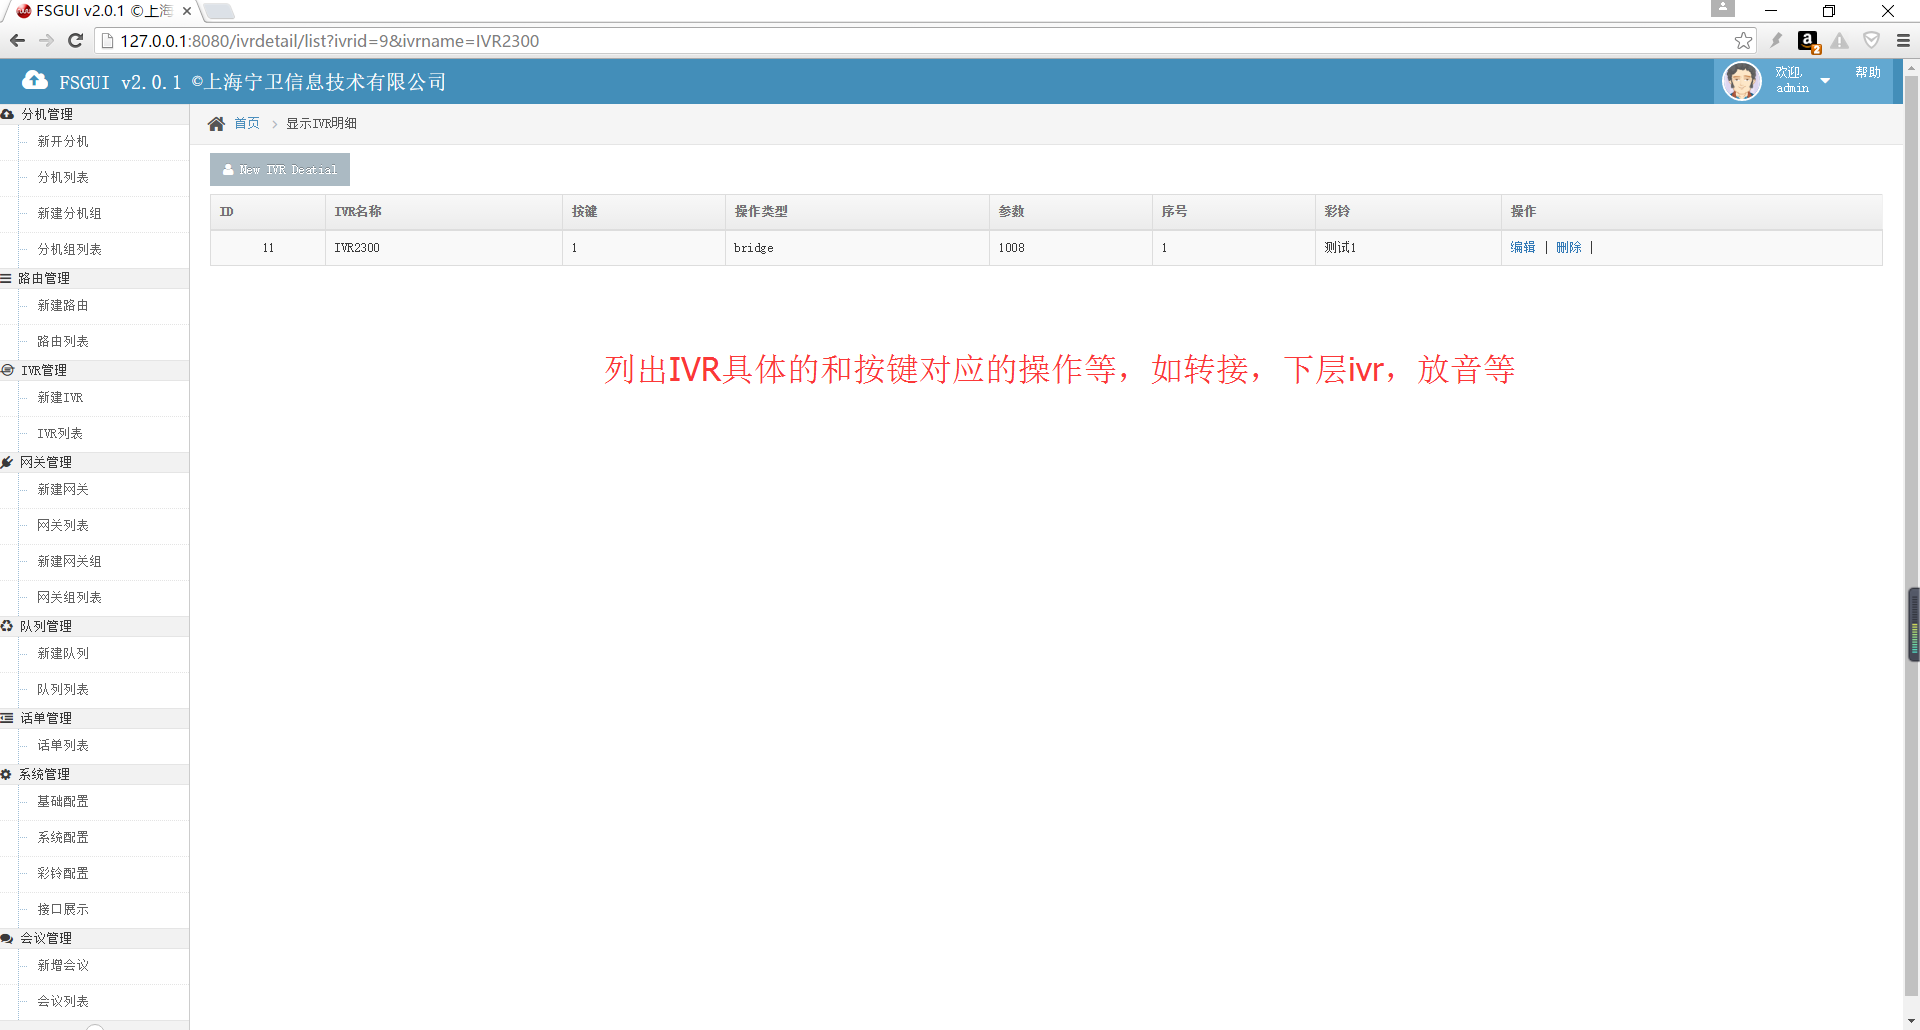Collapse the 分机管理 sidebar section
Image resolution: width=1920 pixels, height=1030 pixels.
(47, 115)
